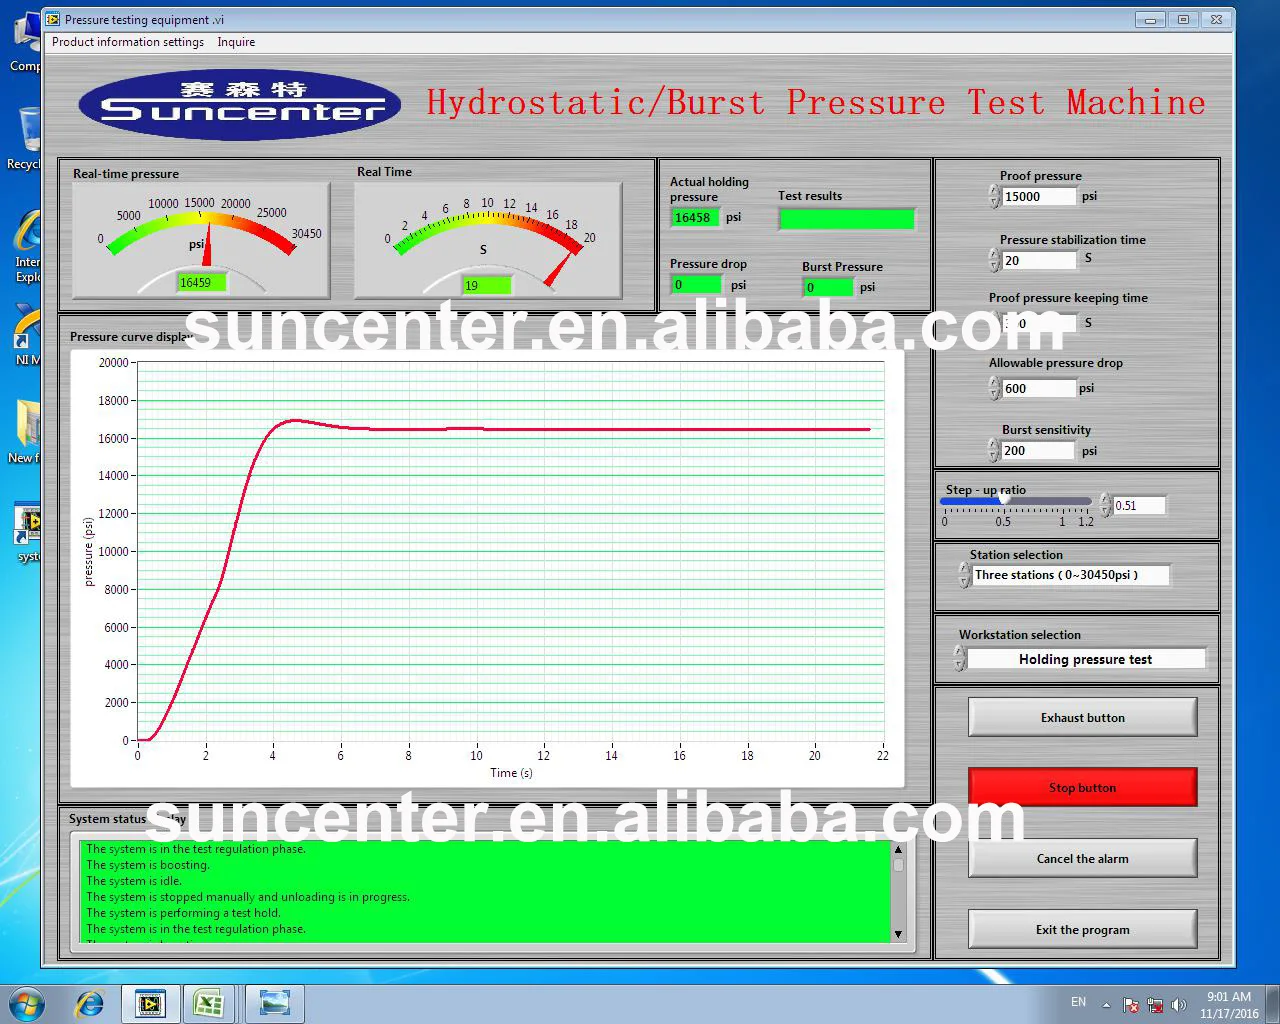This screenshot has height=1024, width=1280.
Task: Click the Pressure drop value indicator
Action: point(695,285)
